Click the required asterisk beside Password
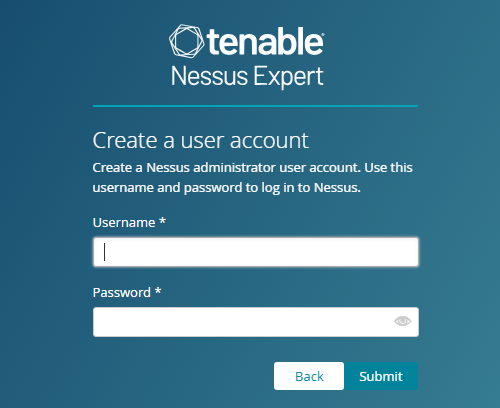Screen dimensions: 500x408 pos(158,291)
